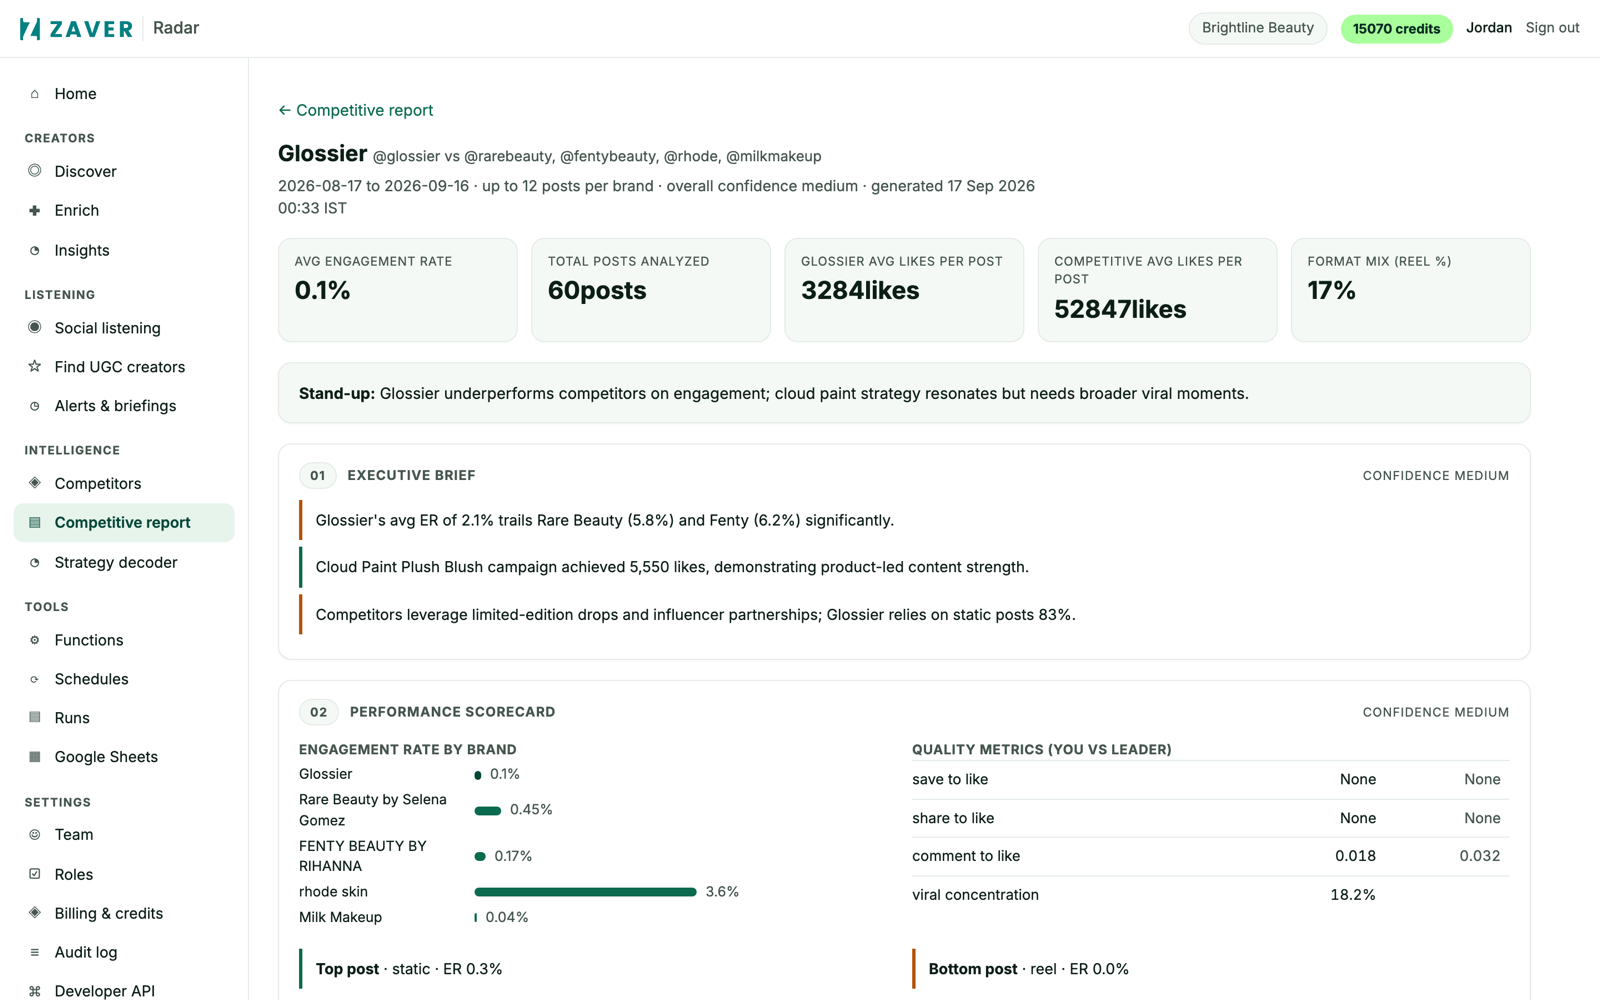Click the Stand-up summary banner
Viewport: 1600px width, 1000px height.
point(904,393)
